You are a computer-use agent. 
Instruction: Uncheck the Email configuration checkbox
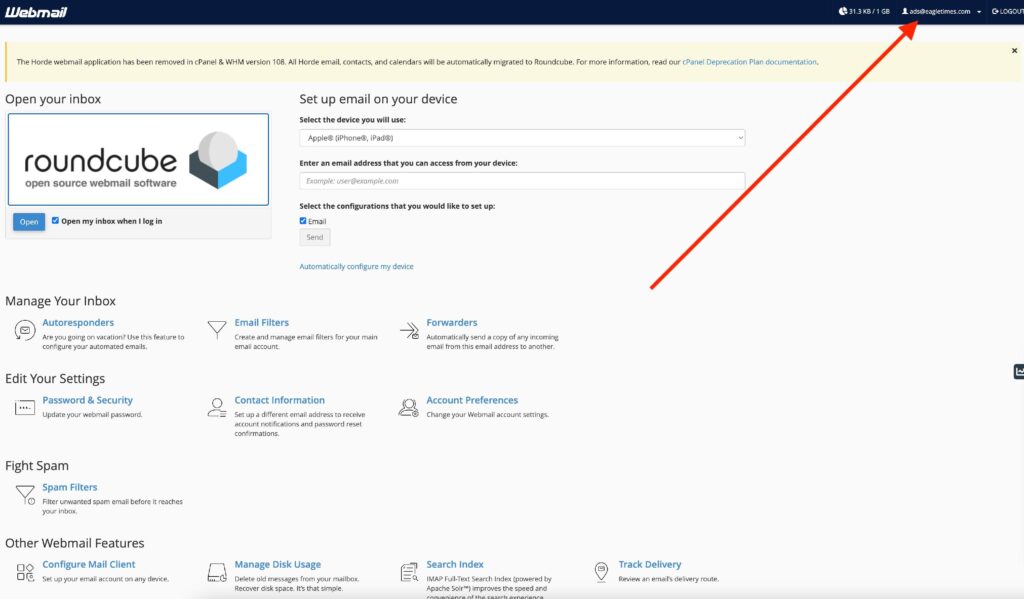point(304,221)
